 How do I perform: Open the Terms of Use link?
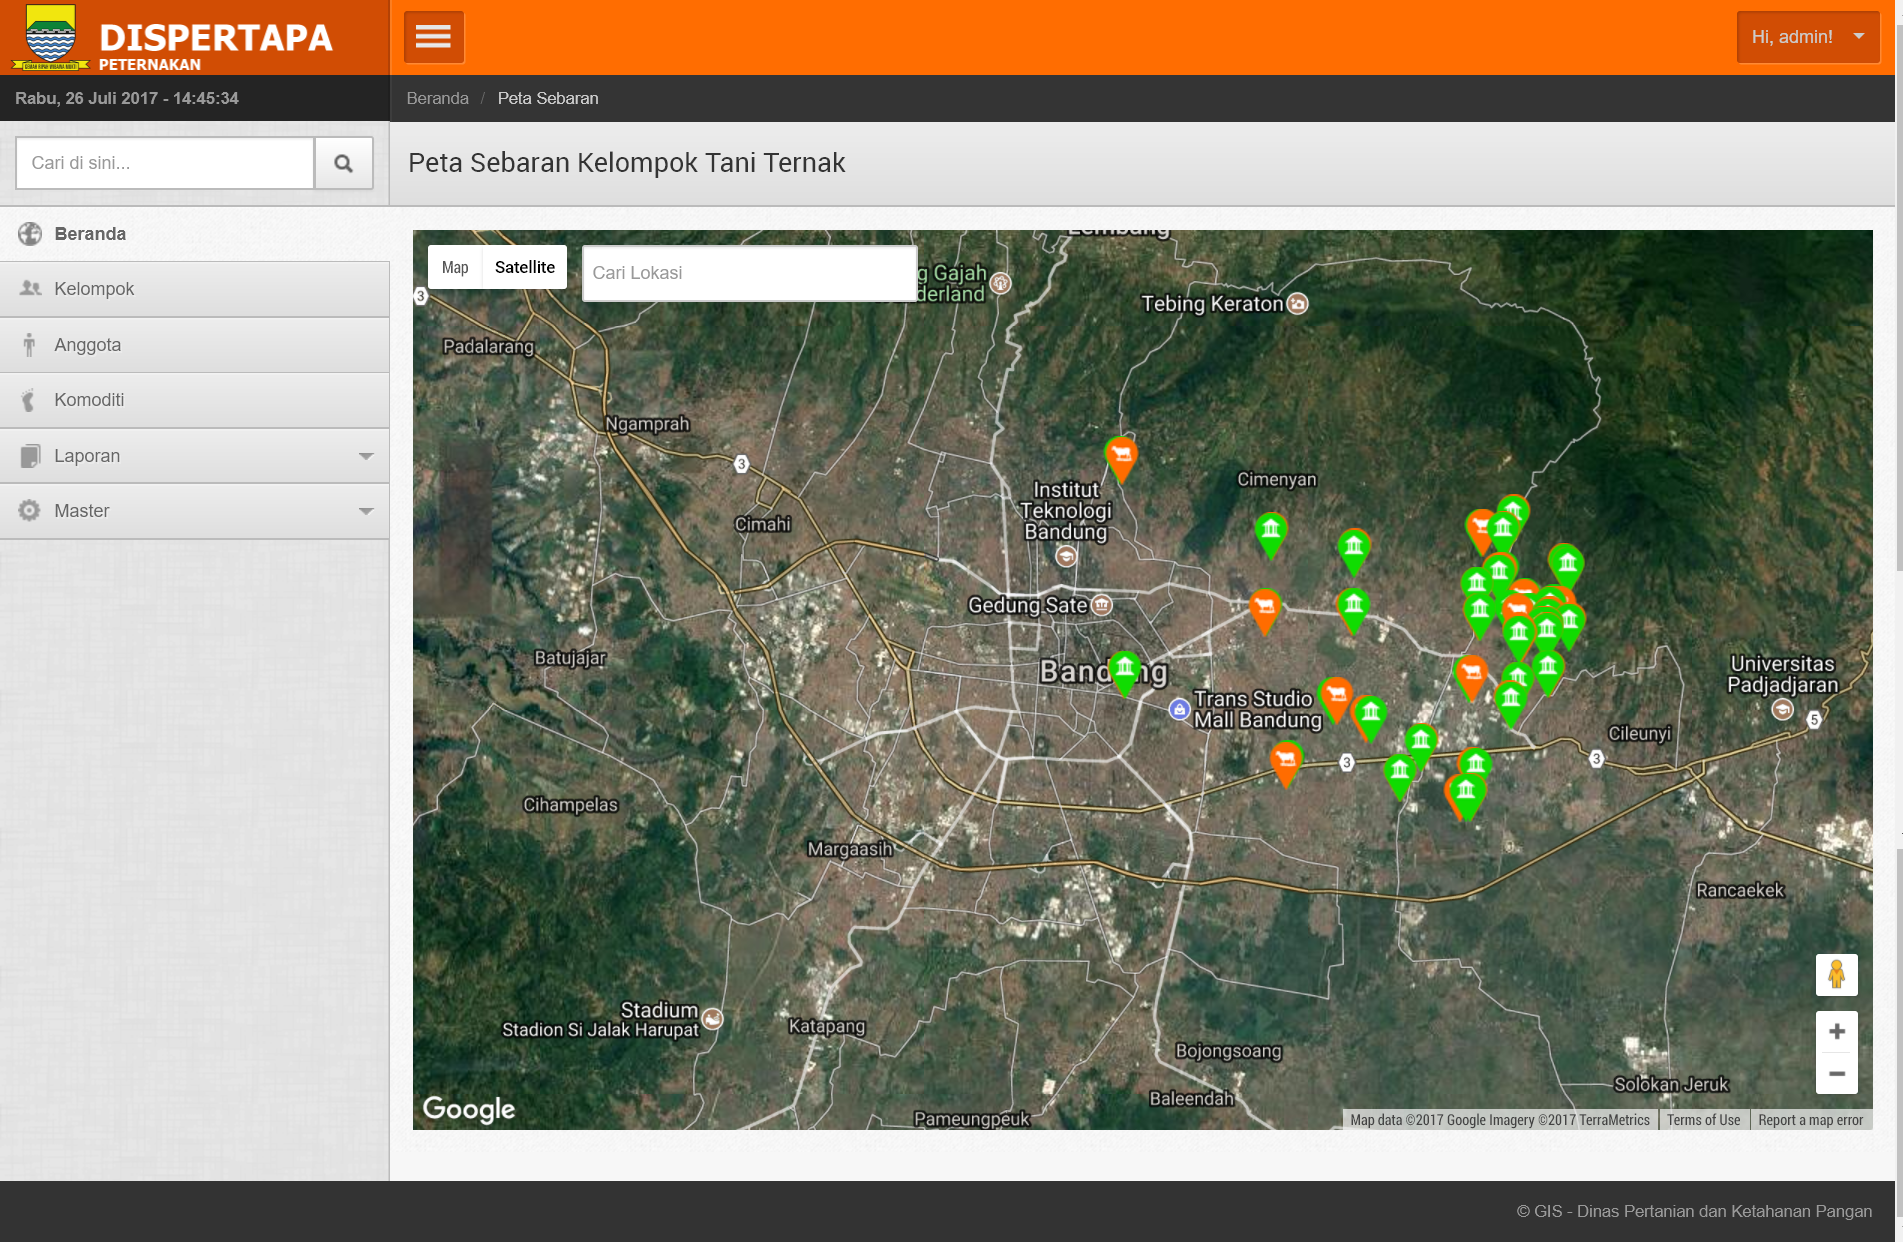1703,1120
